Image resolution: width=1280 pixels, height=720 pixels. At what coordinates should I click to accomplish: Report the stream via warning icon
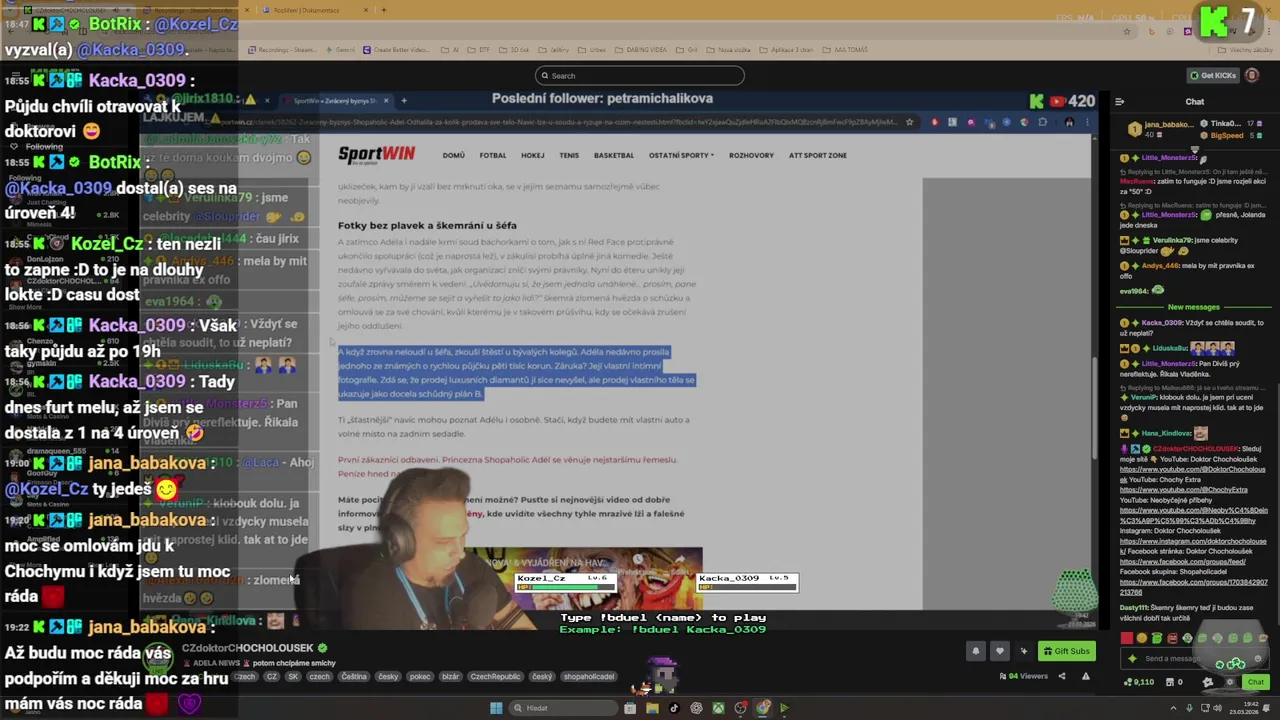pyautogui.click(x=1085, y=676)
